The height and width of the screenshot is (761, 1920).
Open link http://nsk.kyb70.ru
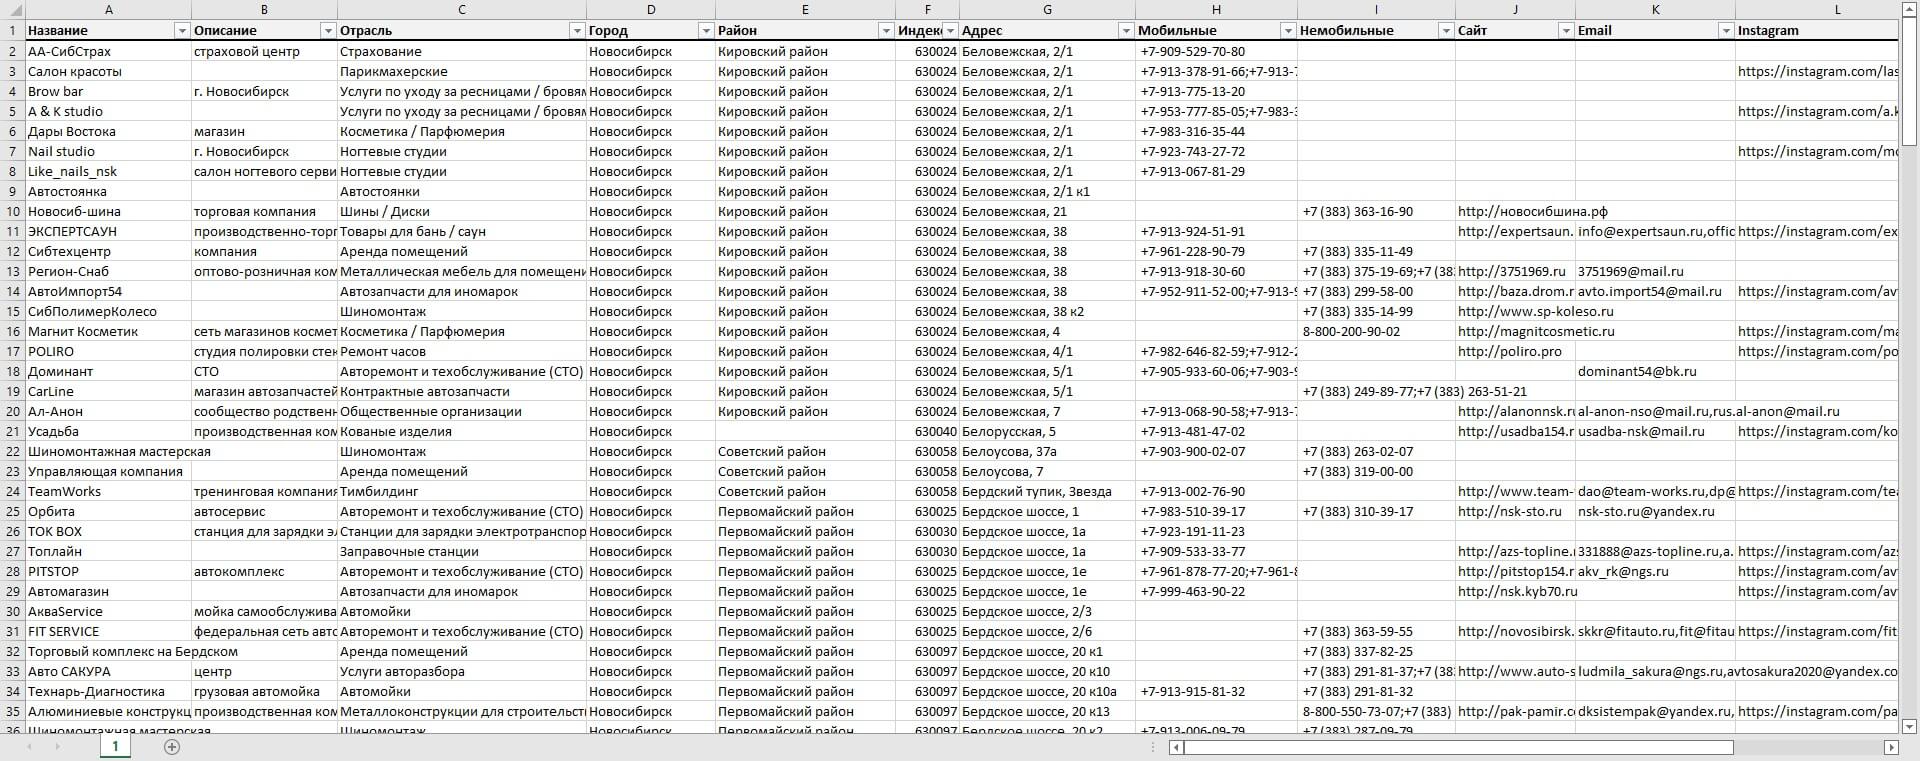click(1517, 591)
